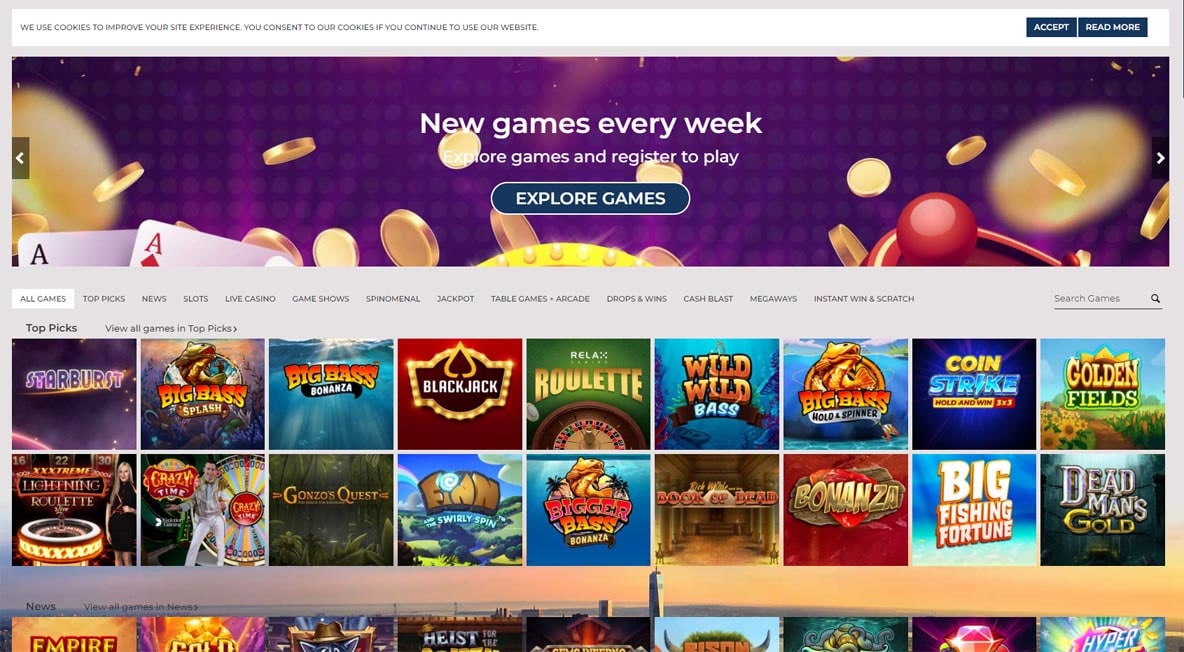This screenshot has height=652, width=1184.
Task: Launch Crazy Time game show tile
Action: (x=202, y=509)
